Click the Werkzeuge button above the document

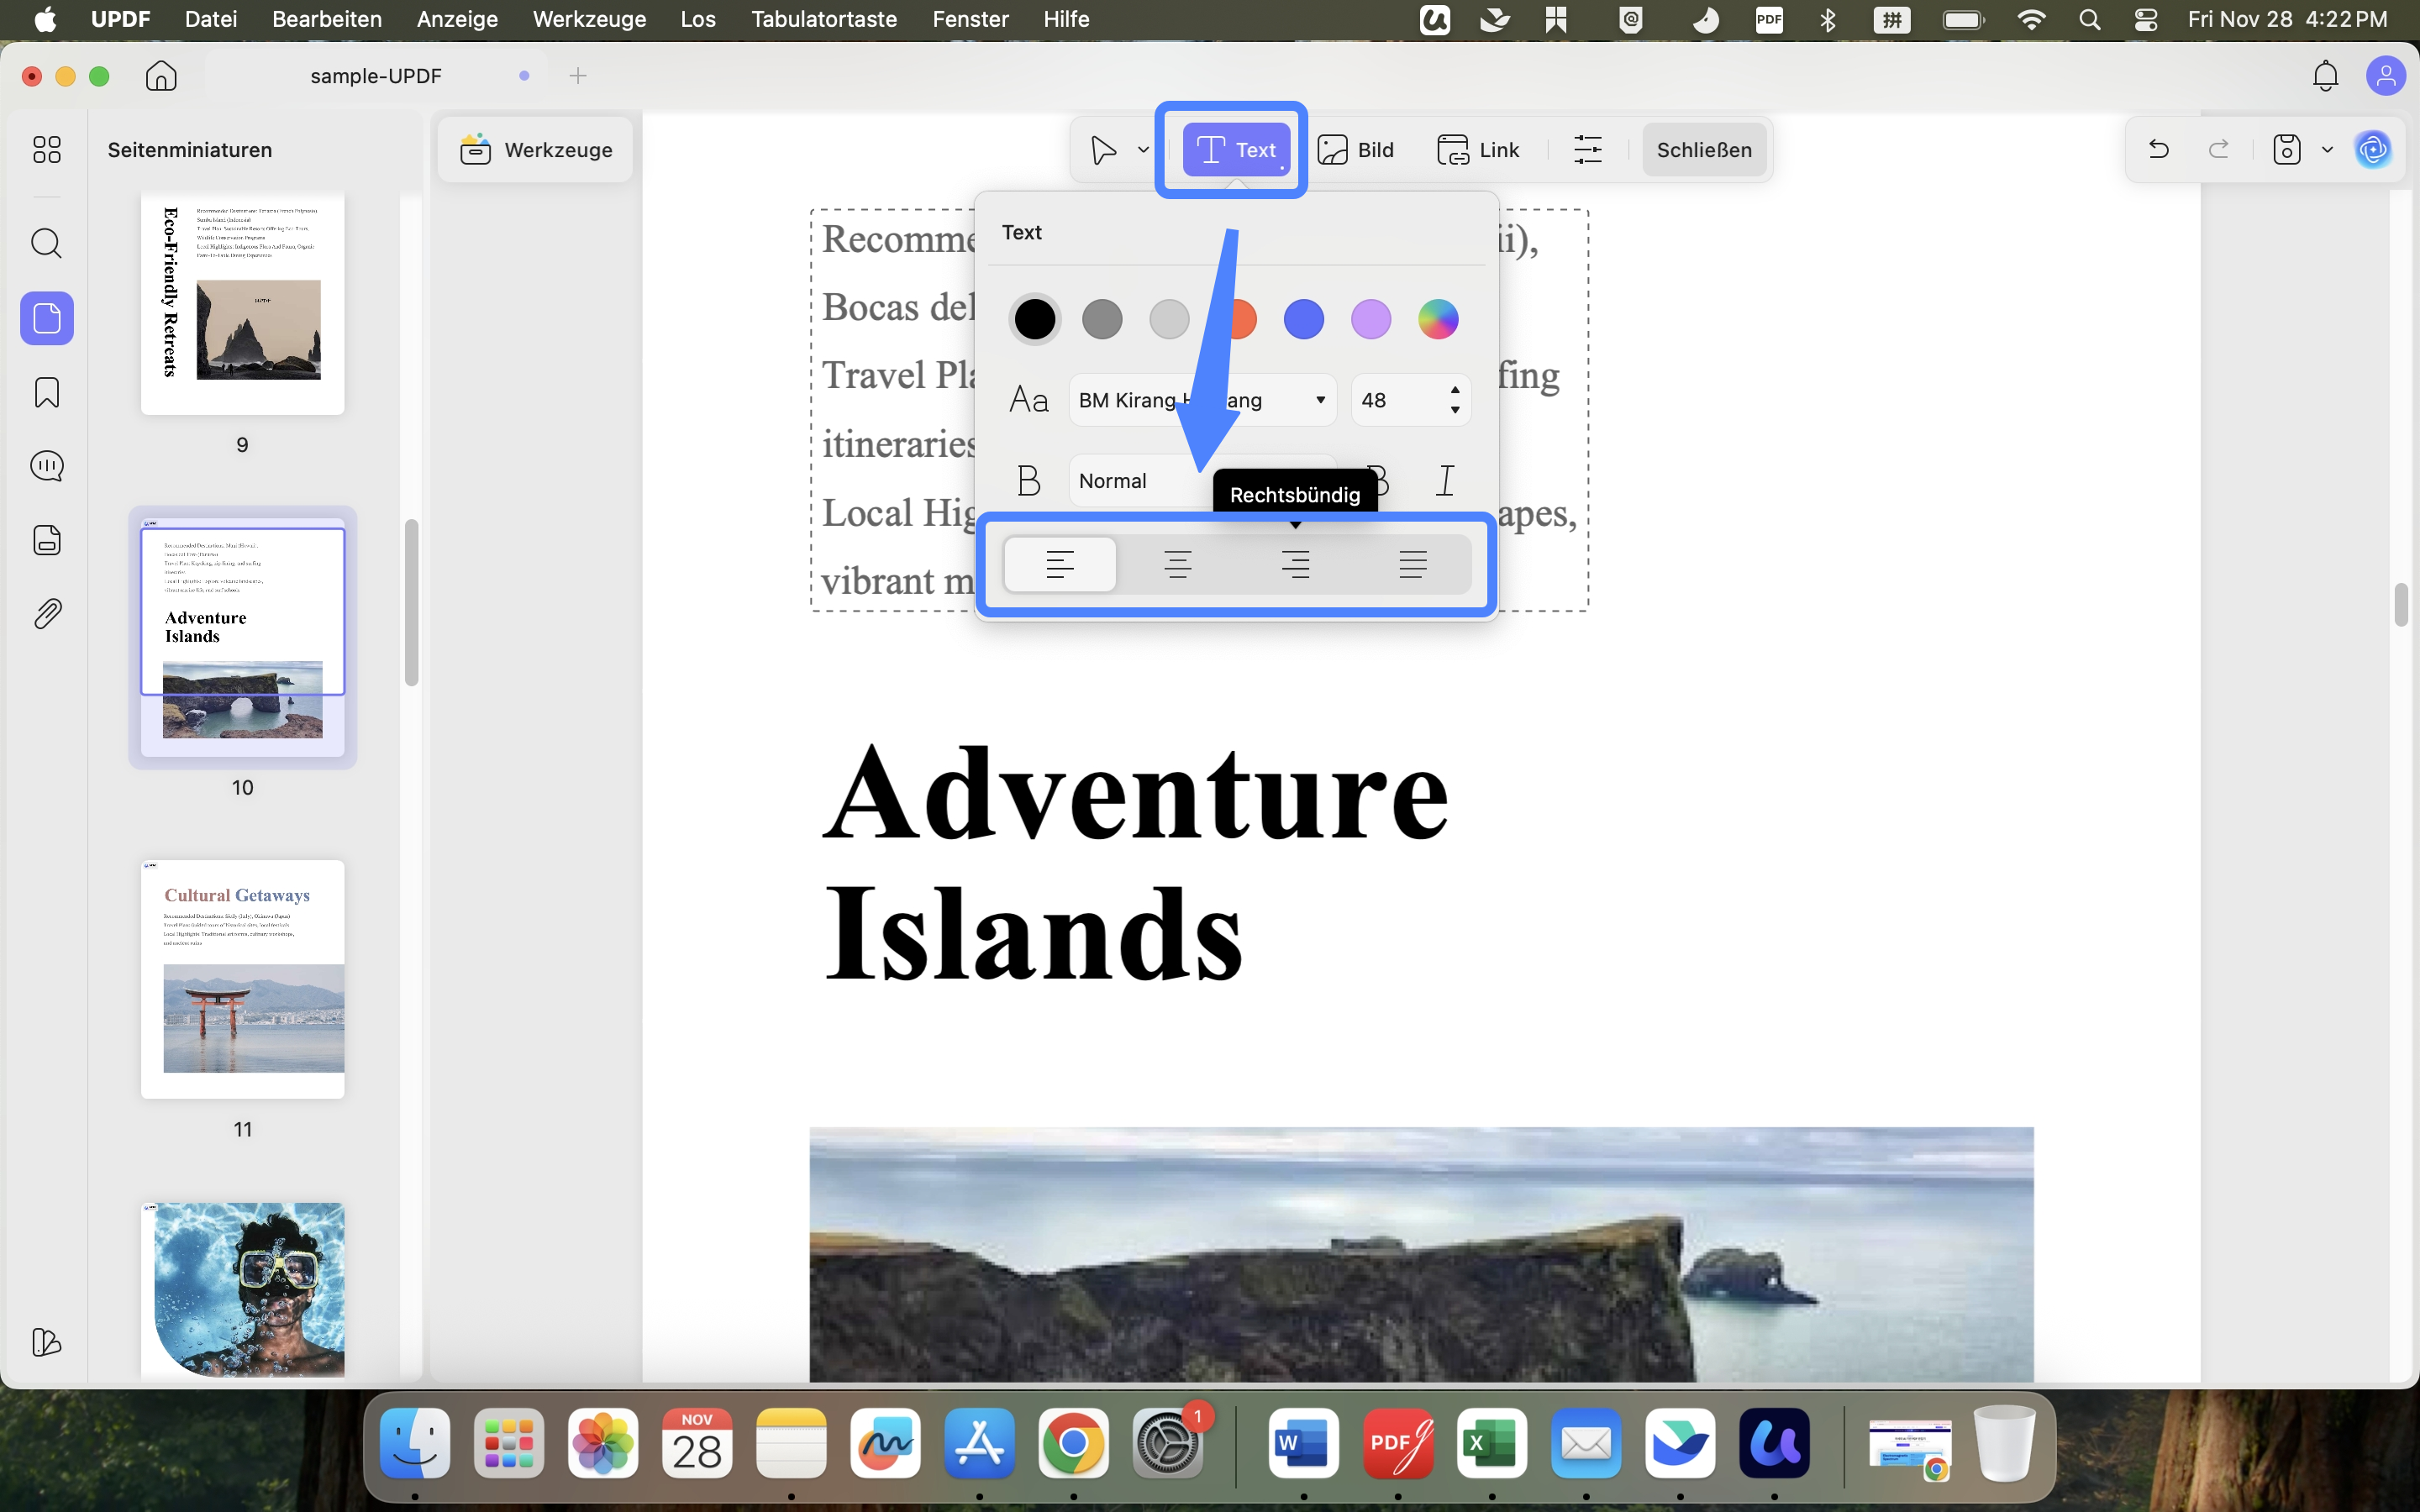click(535, 149)
